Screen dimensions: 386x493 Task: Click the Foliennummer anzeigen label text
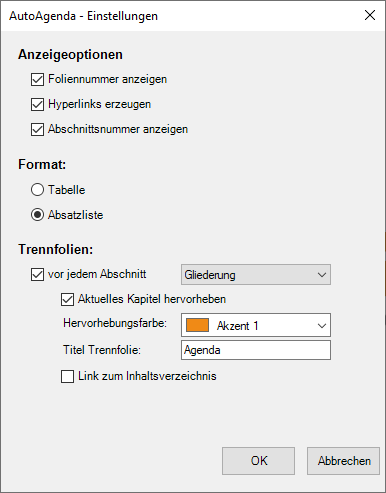pyautogui.click(x=107, y=79)
